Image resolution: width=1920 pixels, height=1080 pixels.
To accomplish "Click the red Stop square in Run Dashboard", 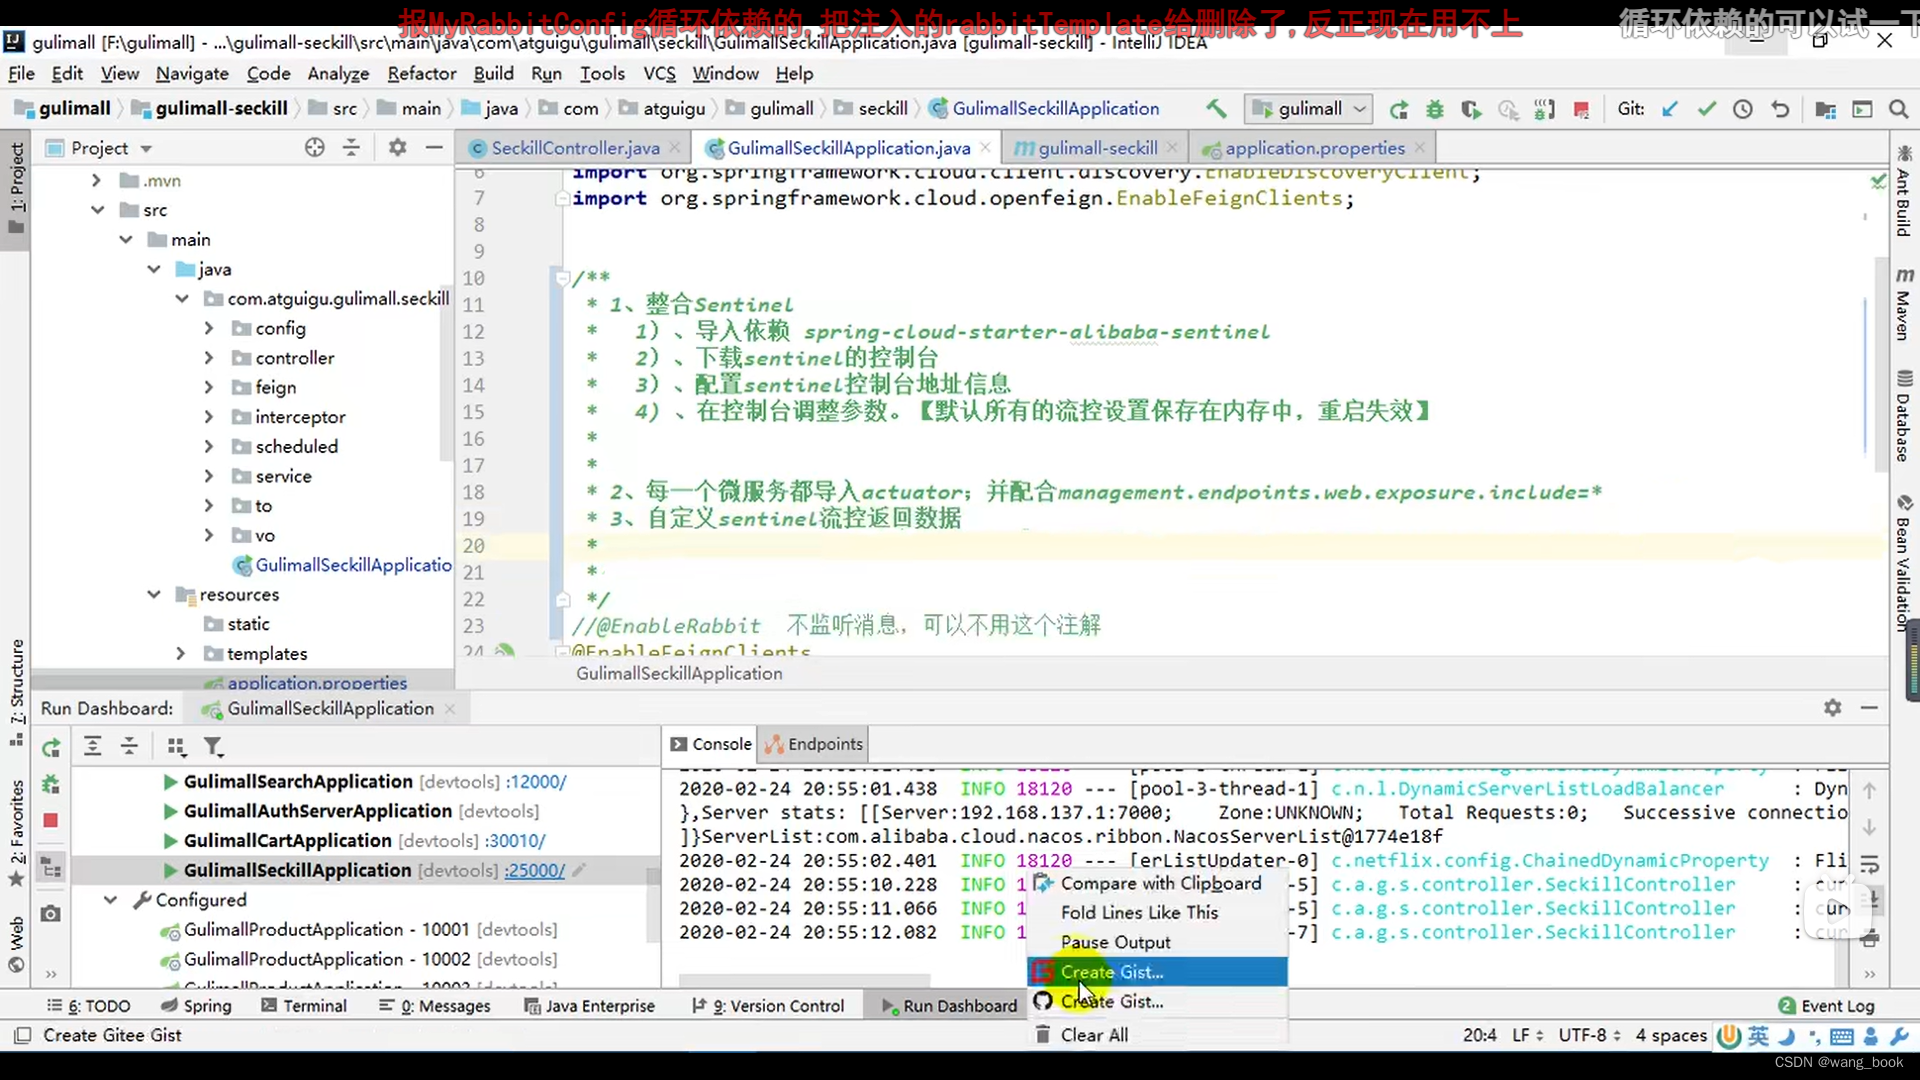I will 51,820.
